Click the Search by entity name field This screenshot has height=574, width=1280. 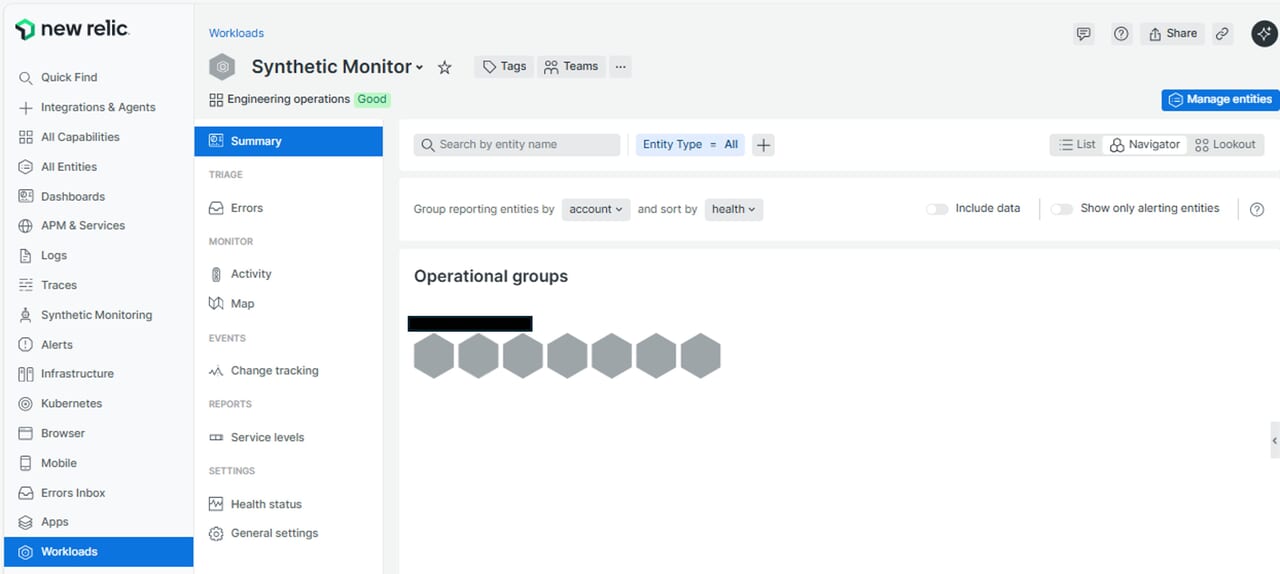pos(517,145)
